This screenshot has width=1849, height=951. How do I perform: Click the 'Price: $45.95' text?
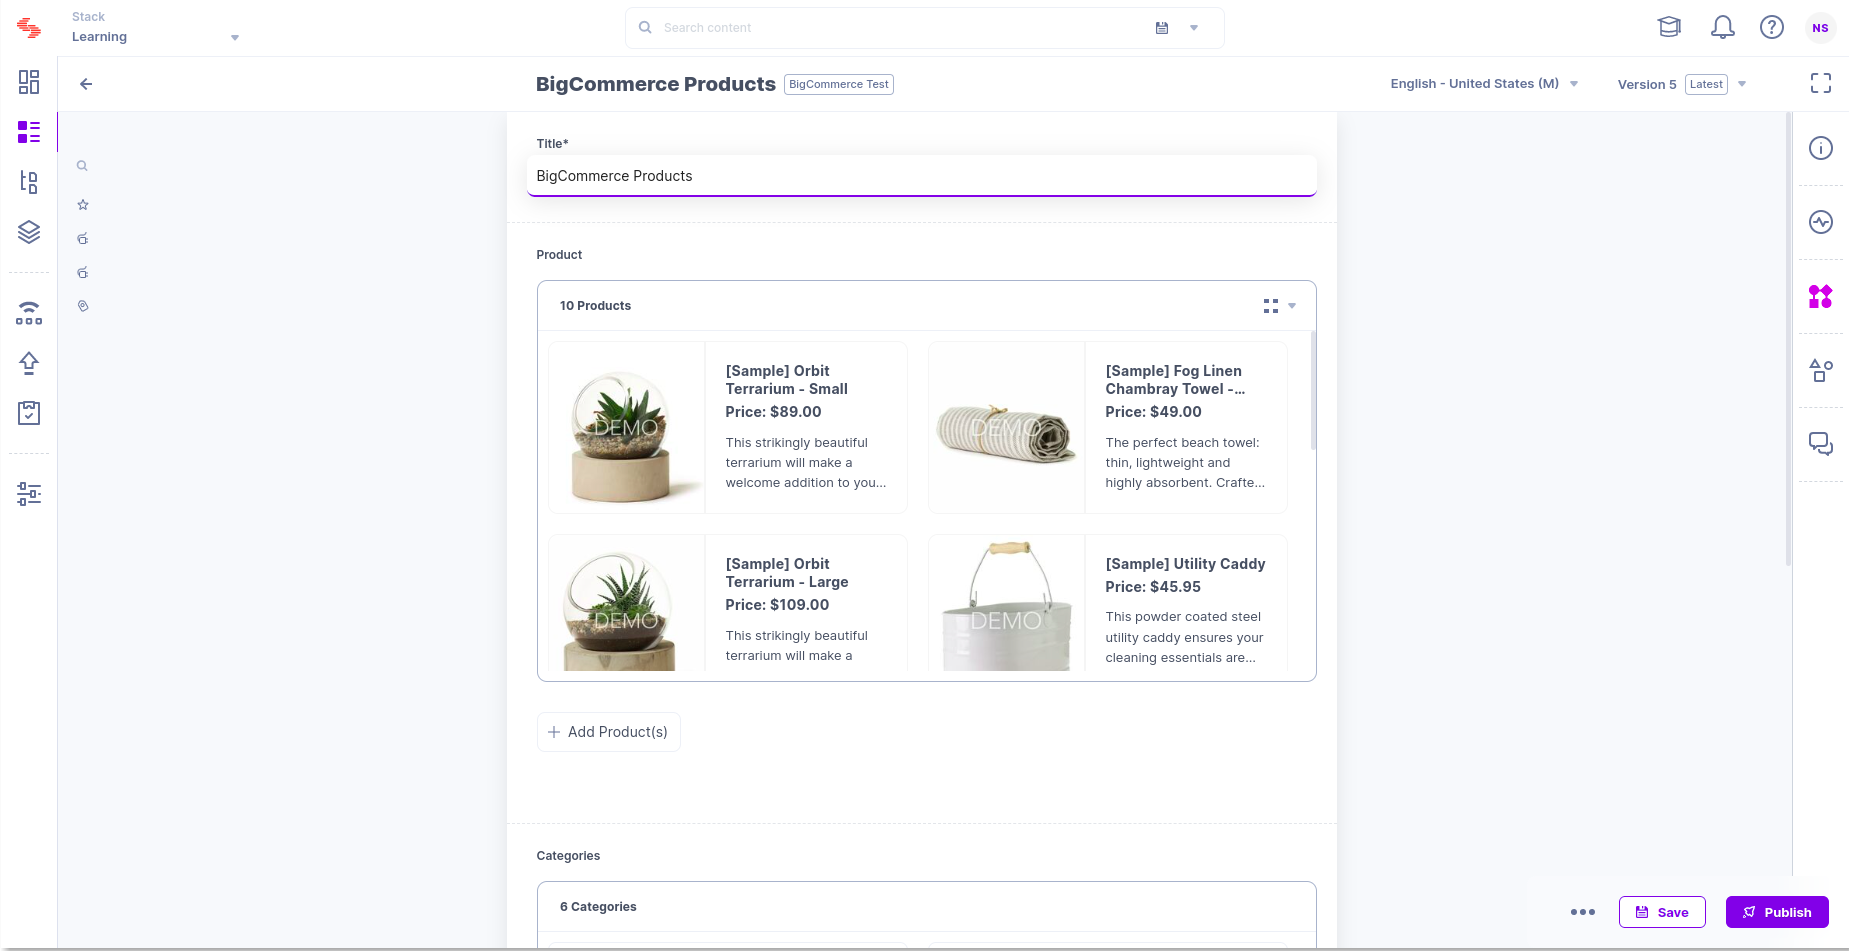(x=1153, y=587)
